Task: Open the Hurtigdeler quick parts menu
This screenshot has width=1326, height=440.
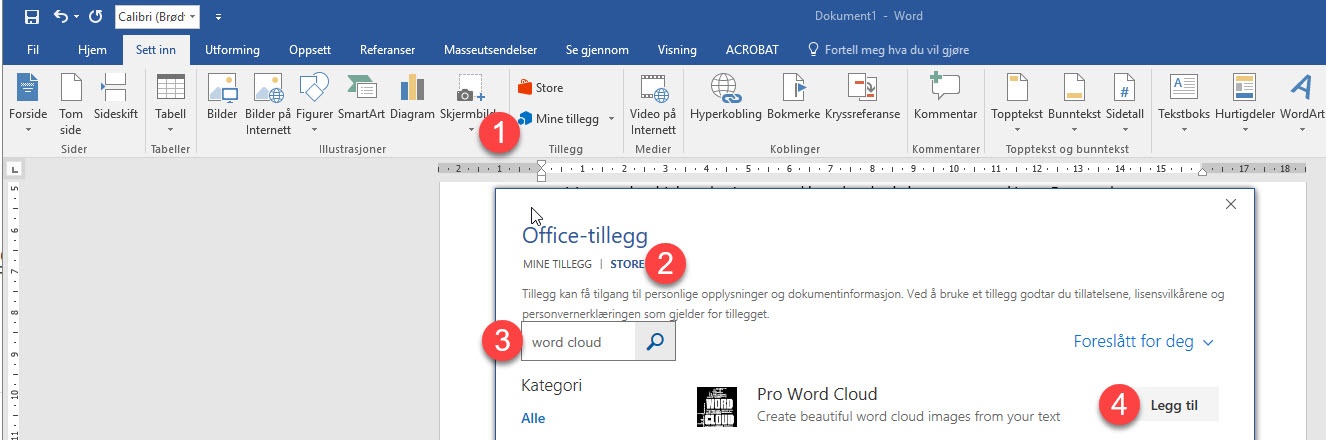Action: click(1244, 104)
